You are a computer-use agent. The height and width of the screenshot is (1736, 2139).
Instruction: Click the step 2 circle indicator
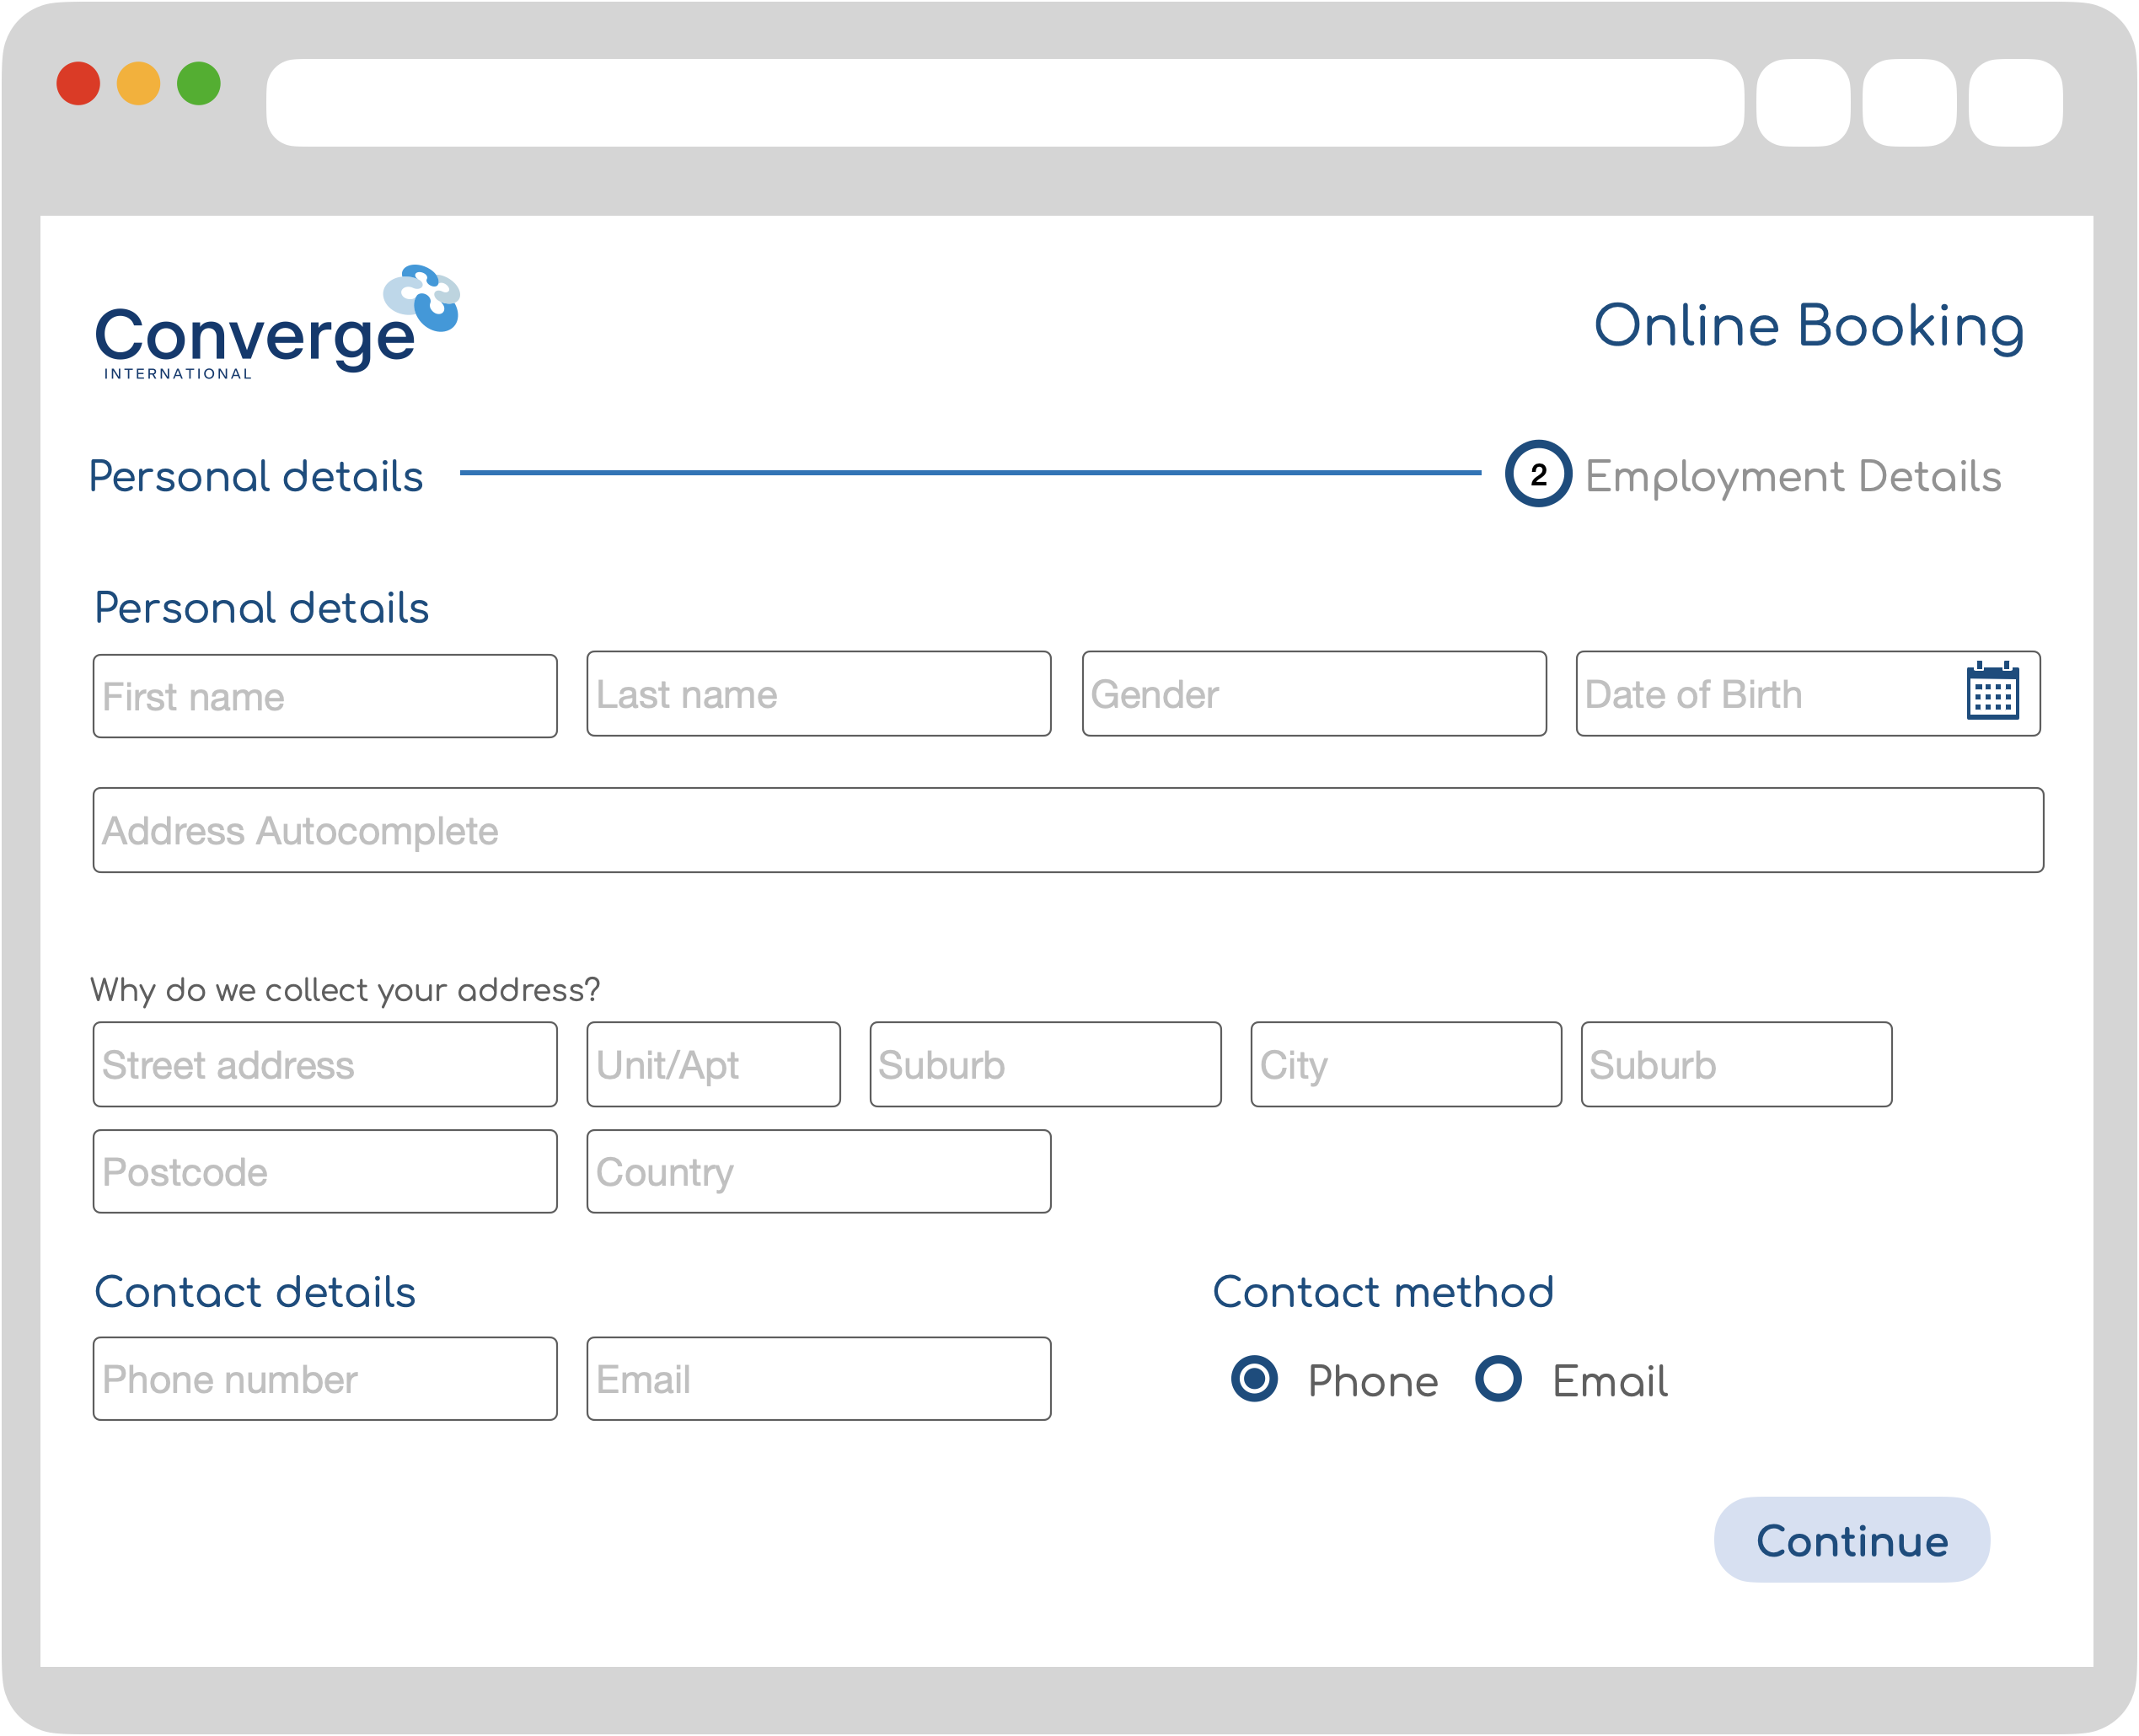tap(1537, 474)
